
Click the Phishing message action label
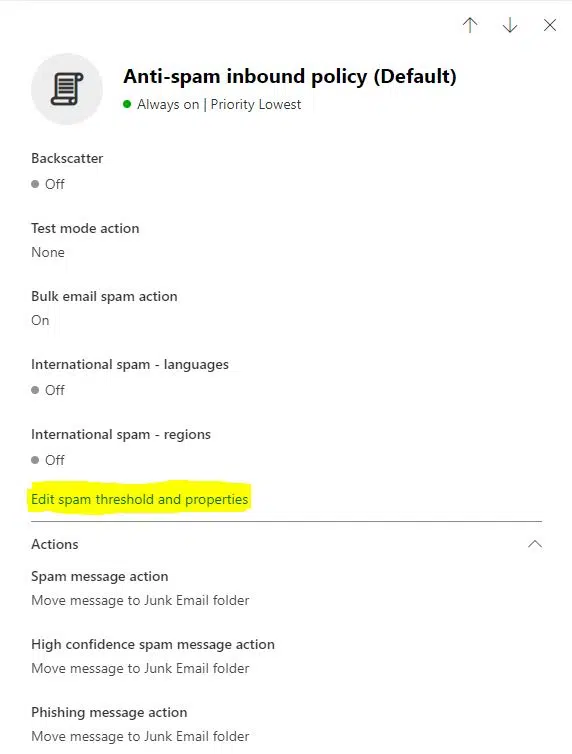[x=109, y=712]
